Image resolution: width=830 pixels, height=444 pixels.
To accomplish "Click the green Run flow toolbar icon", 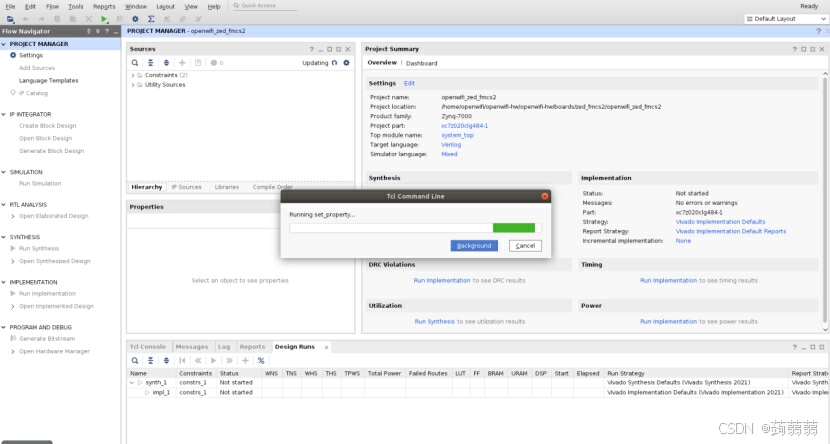I will pos(104,19).
